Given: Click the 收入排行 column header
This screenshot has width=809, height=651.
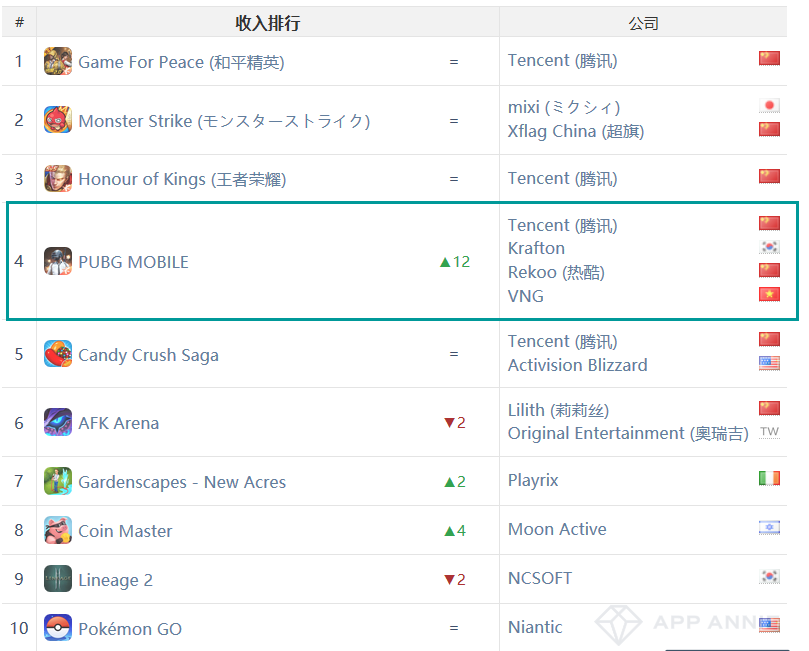Looking at the screenshot, I should 268,23.
